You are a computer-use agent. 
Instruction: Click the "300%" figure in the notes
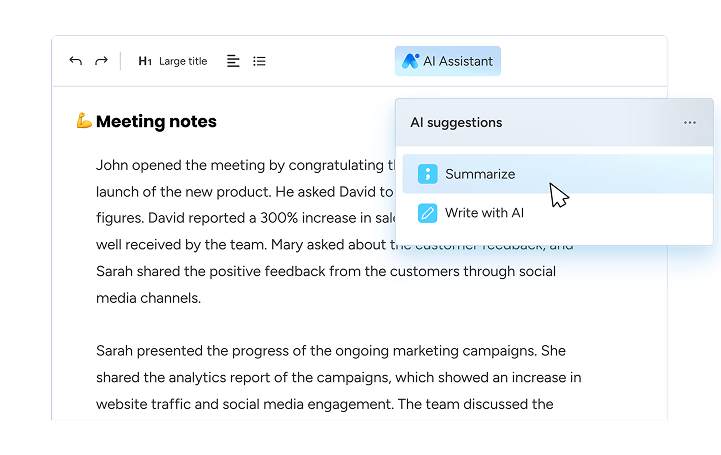[x=279, y=218]
